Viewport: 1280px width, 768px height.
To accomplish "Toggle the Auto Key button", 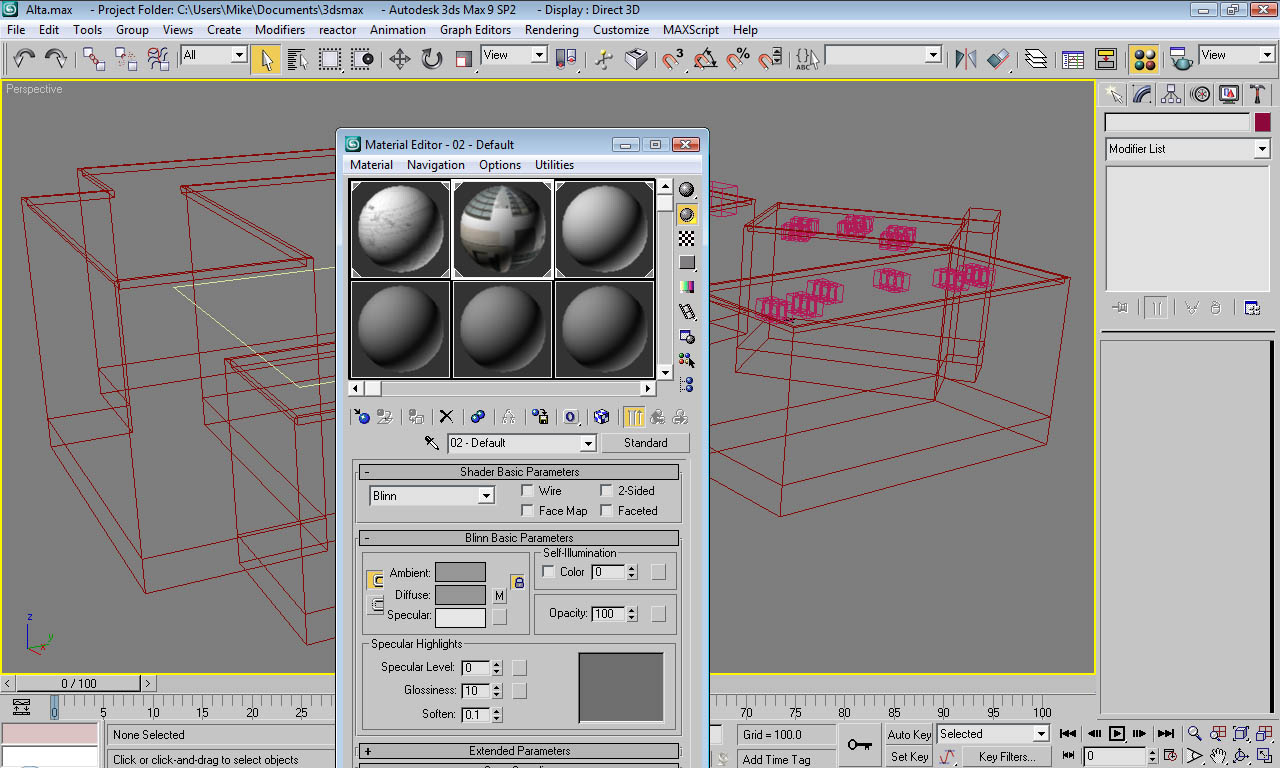I will (x=909, y=735).
